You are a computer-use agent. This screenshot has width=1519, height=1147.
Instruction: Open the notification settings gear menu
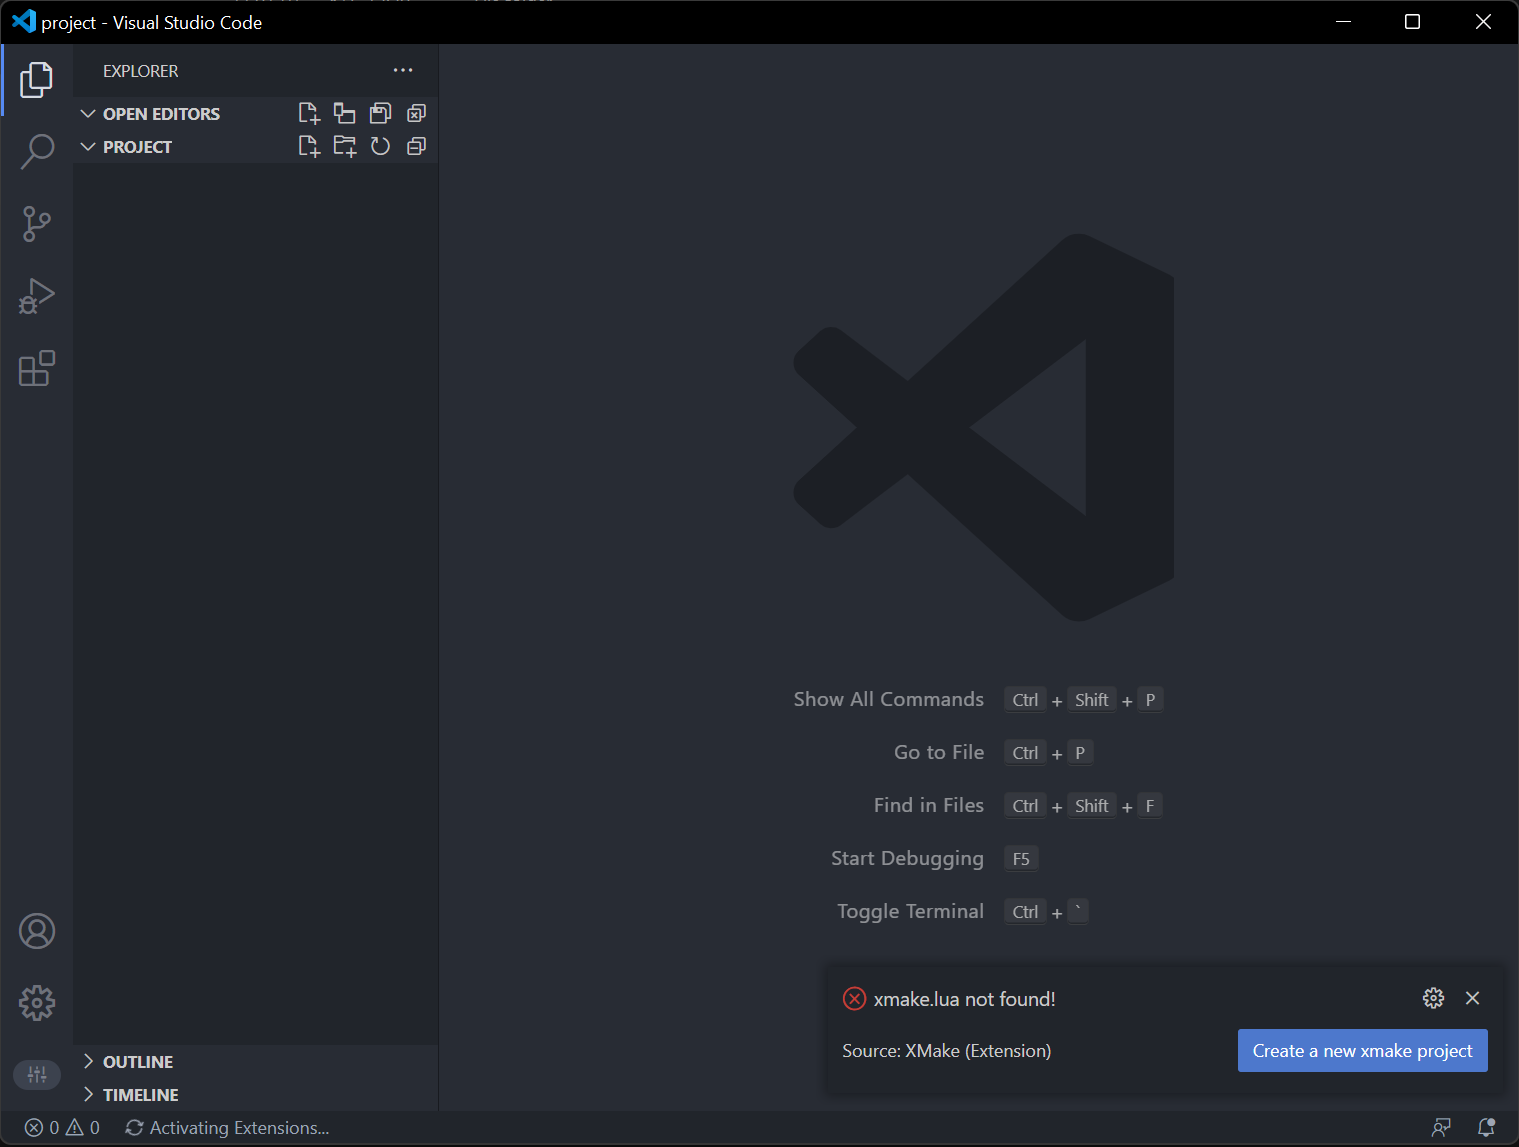[x=1433, y=998]
